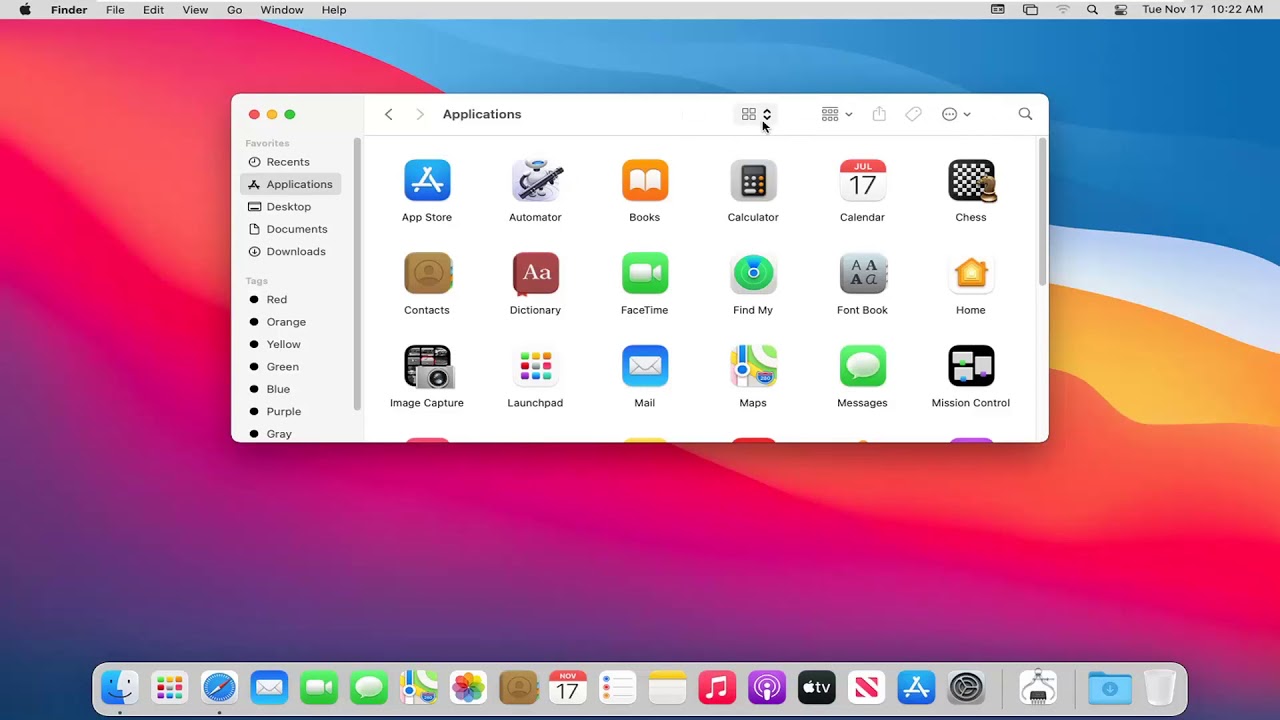Select Downloads in the sidebar

pyautogui.click(x=296, y=251)
